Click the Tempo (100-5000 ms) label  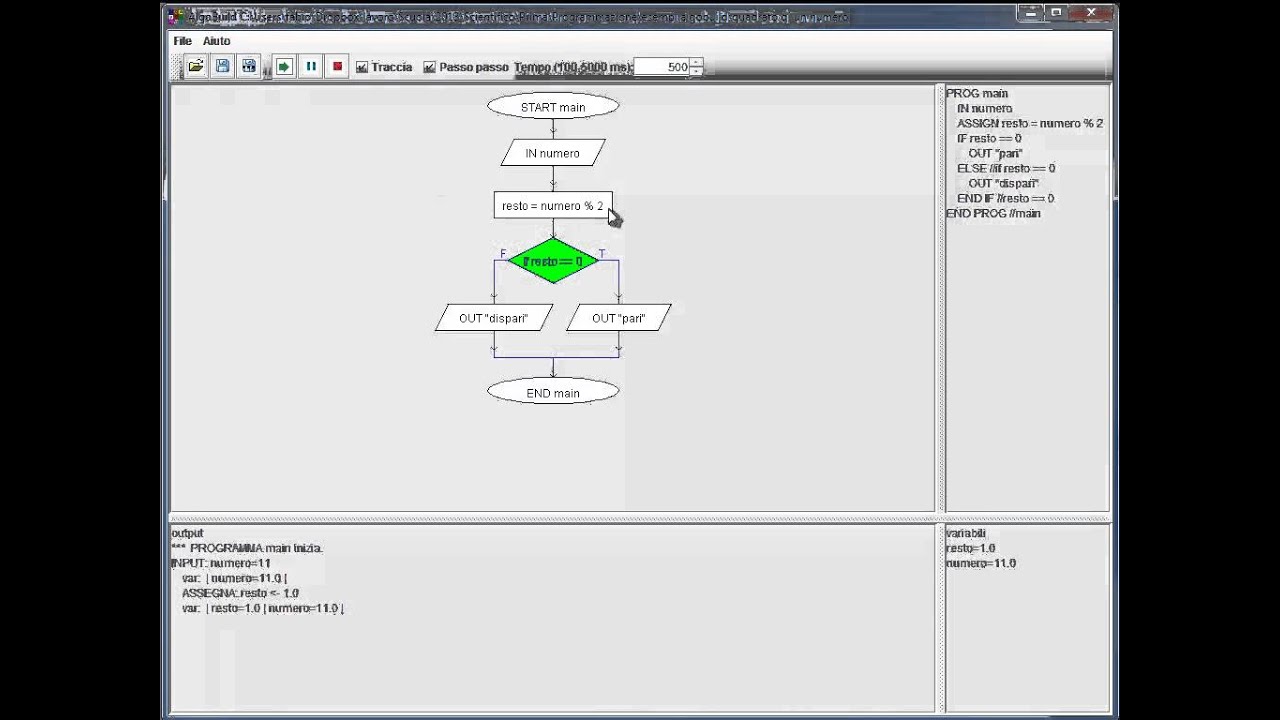[573, 67]
